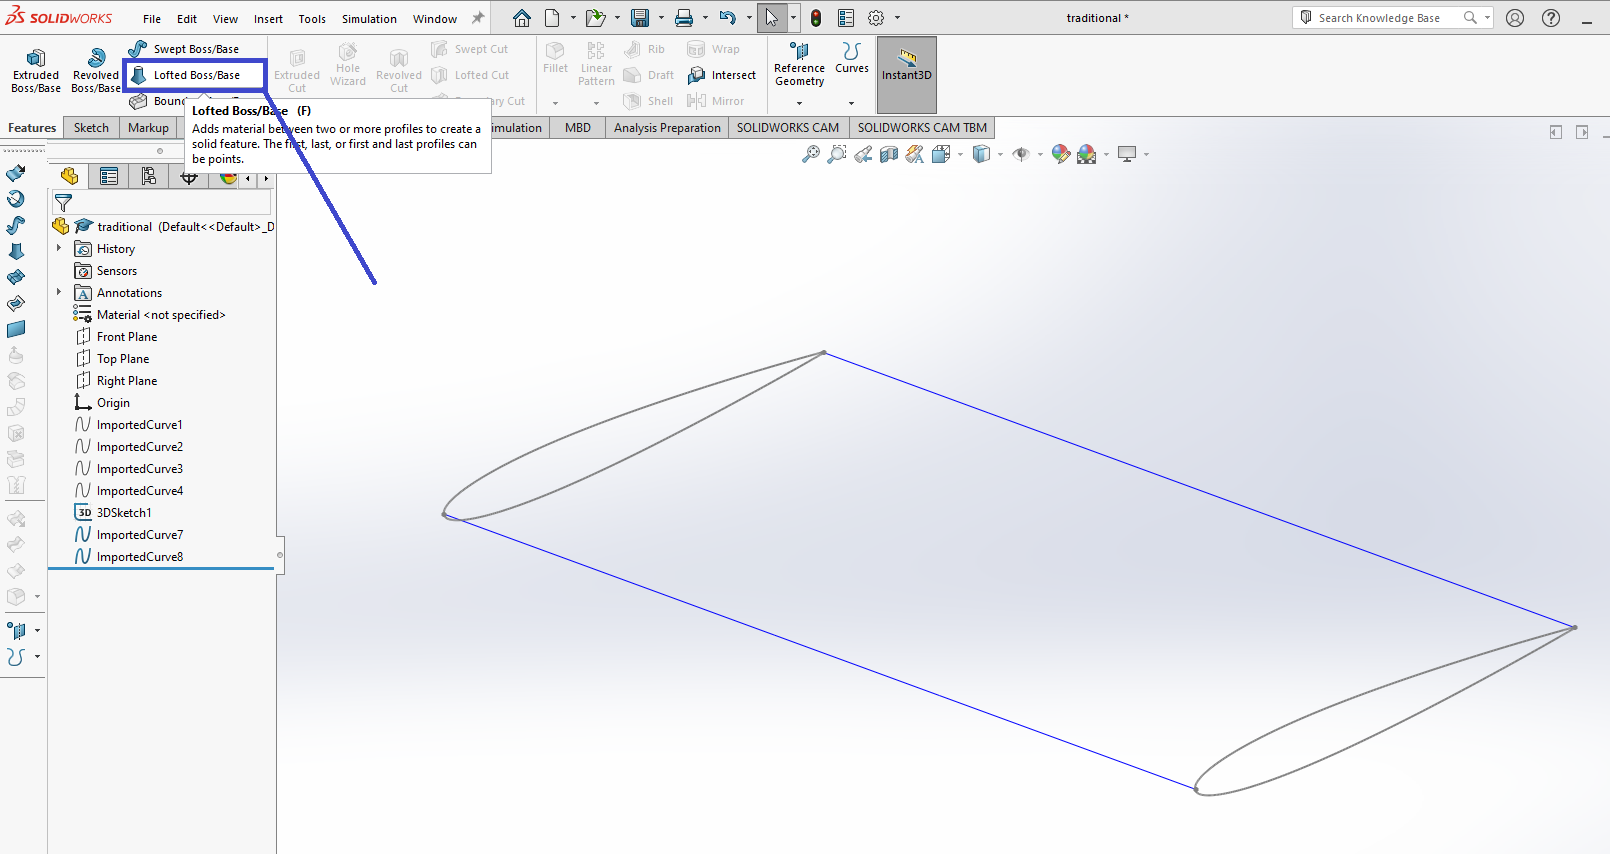Open the Search Knowledge Base dropdown arrow
1610x854 pixels.
[x=1487, y=18]
